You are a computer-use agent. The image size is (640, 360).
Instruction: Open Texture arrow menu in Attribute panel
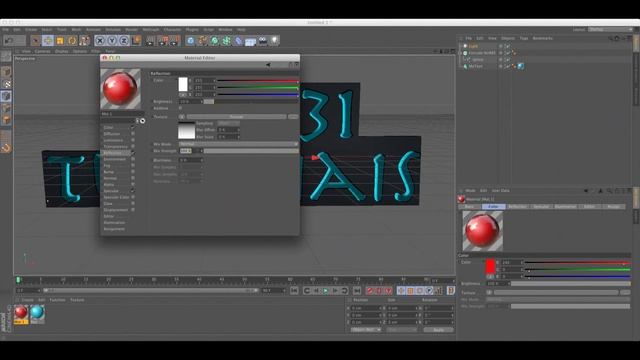click(489, 293)
